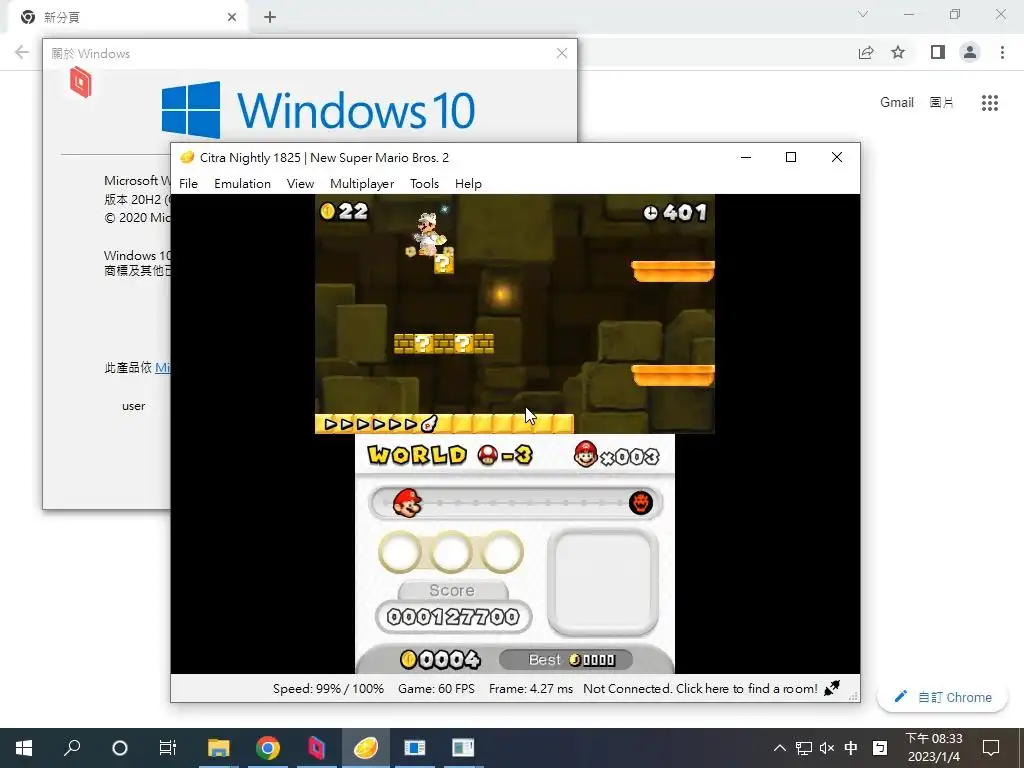The height and width of the screenshot is (768, 1024).
Task: Open the notification action center
Action: 991,748
